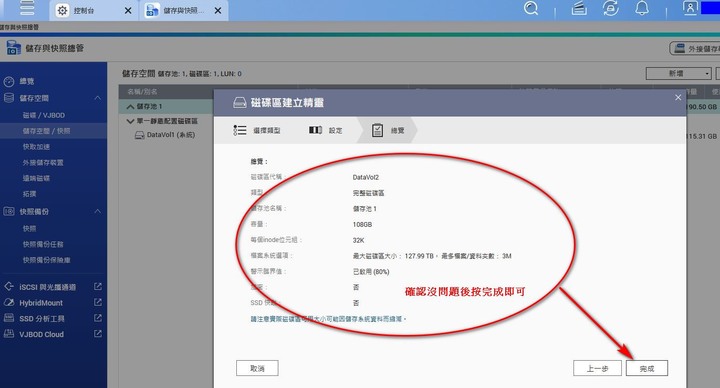Open iSCSI 與光纖通道 item
Screen dimensions: 720x388
[48, 287]
